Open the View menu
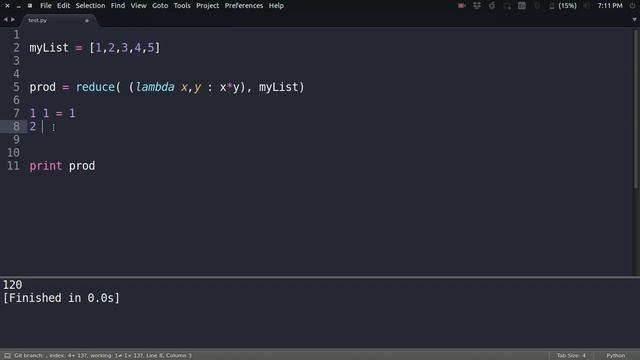This screenshot has width=640, height=360. (x=138, y=6)
